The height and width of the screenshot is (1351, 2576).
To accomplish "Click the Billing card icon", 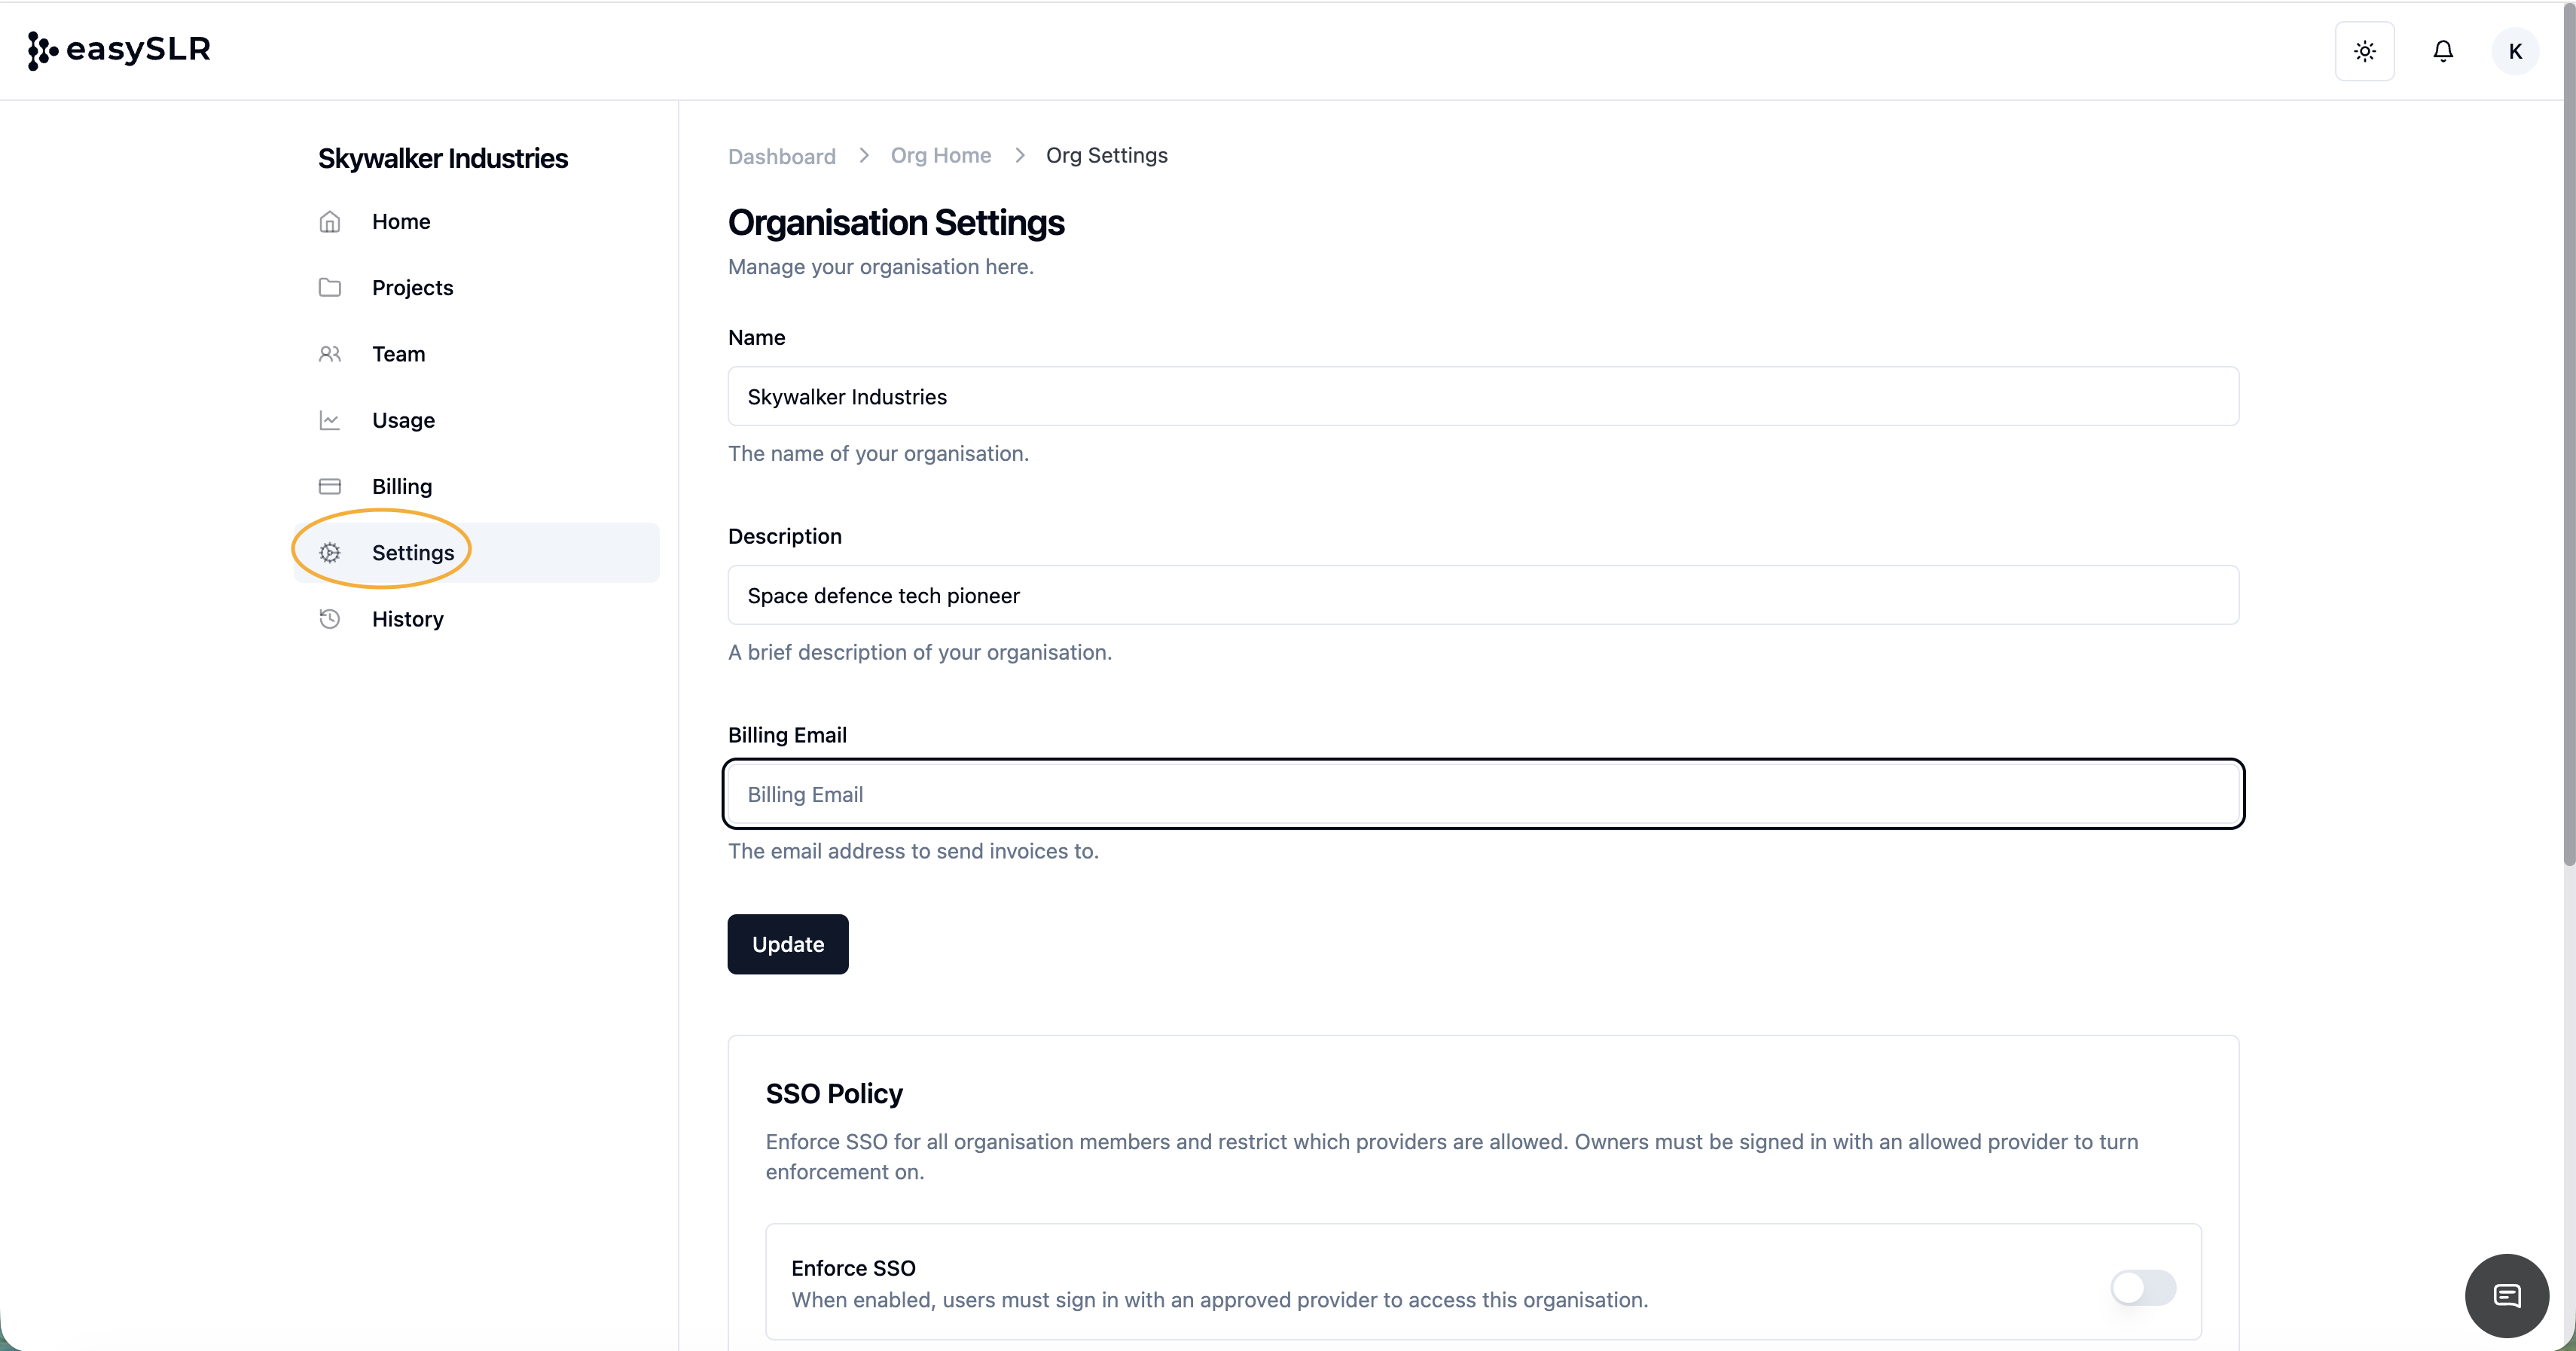I will (330, 486).
